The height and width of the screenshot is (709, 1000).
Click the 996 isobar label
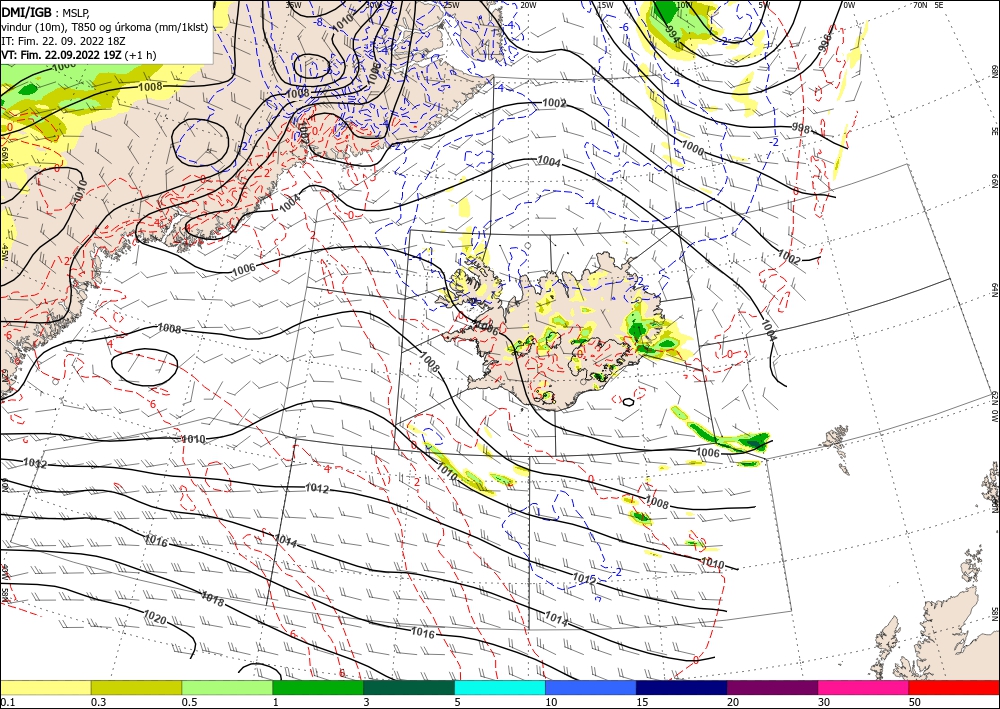coord(825,41)
